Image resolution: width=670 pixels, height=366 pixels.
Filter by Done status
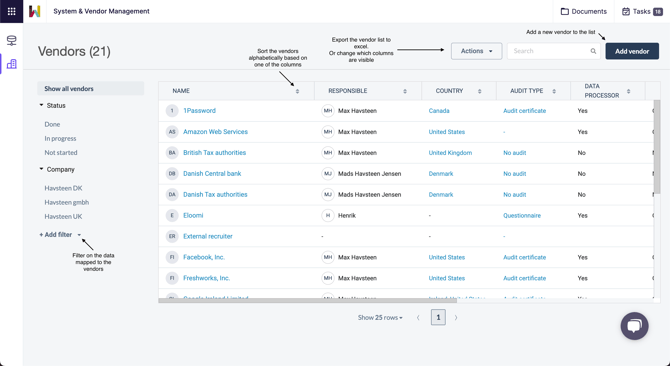click(52, 124)
